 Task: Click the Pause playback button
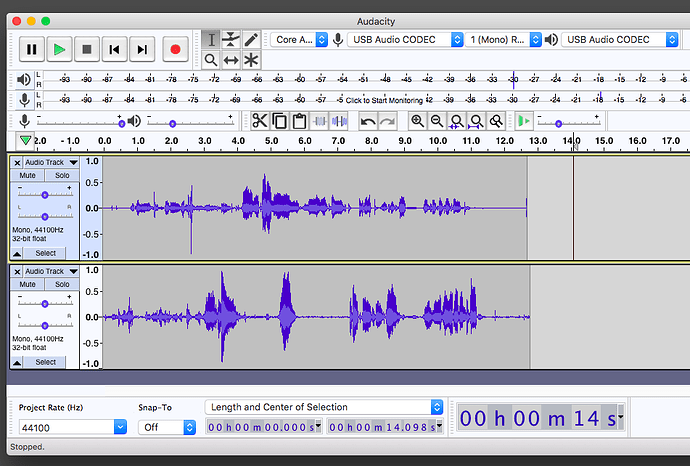click(x=32, y=49)
